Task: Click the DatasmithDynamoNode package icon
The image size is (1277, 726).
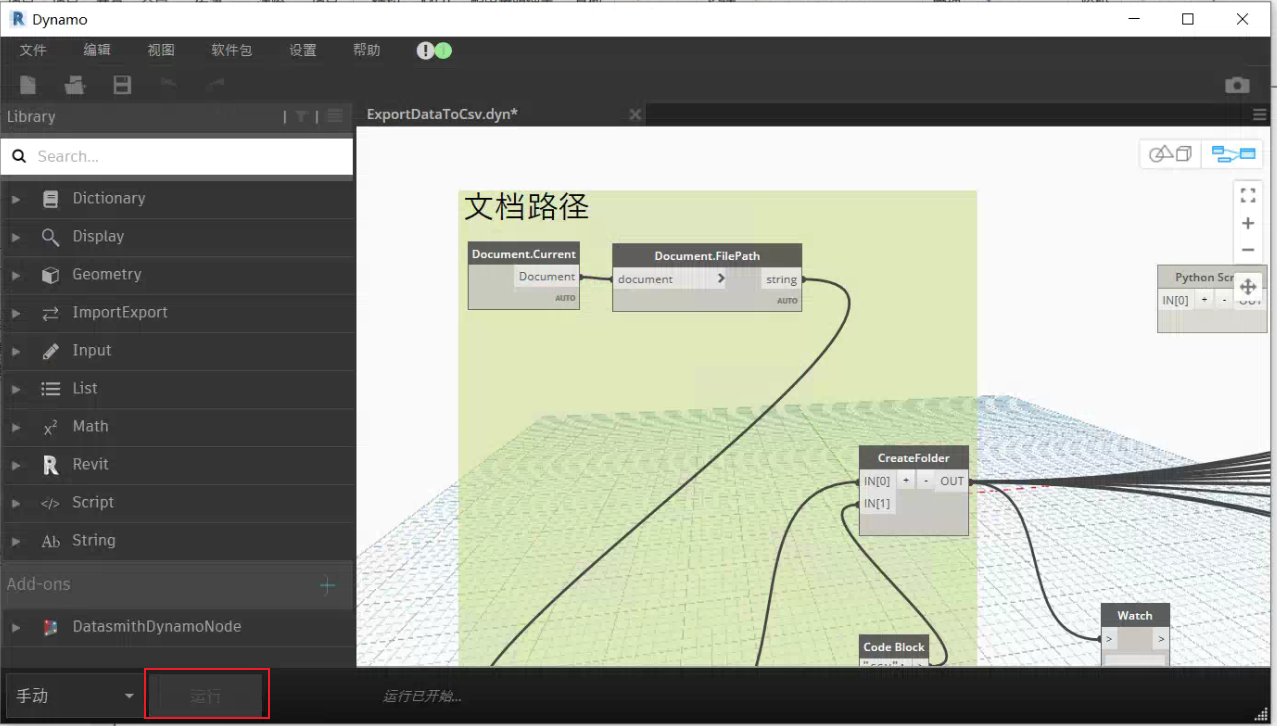Action: (x=50, y=627)
